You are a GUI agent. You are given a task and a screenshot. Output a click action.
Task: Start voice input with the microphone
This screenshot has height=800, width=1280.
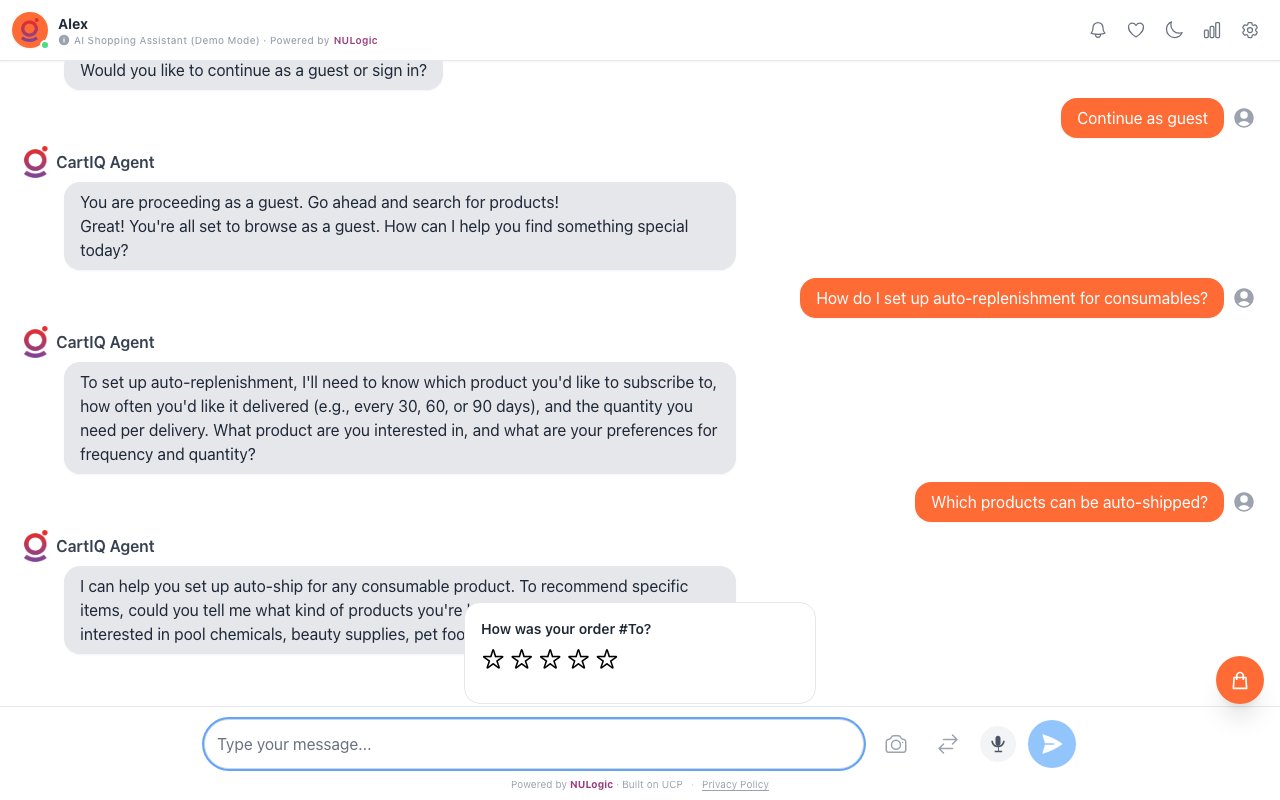(x=997, y=744)
